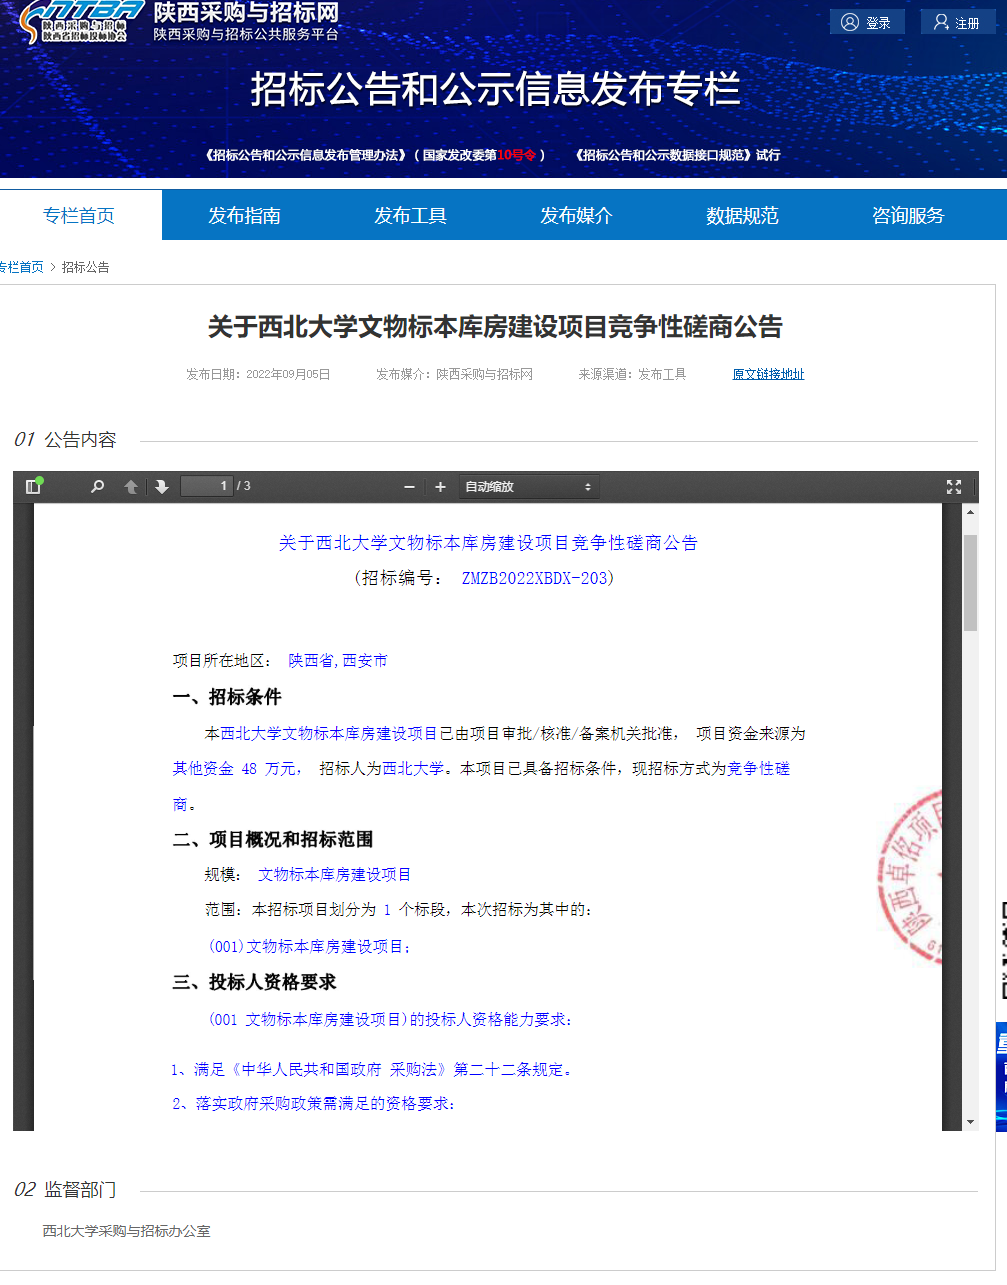The image size is (1007, 1285).
Task: Toggle the PDF viewer sidebar
Action: 33,486
